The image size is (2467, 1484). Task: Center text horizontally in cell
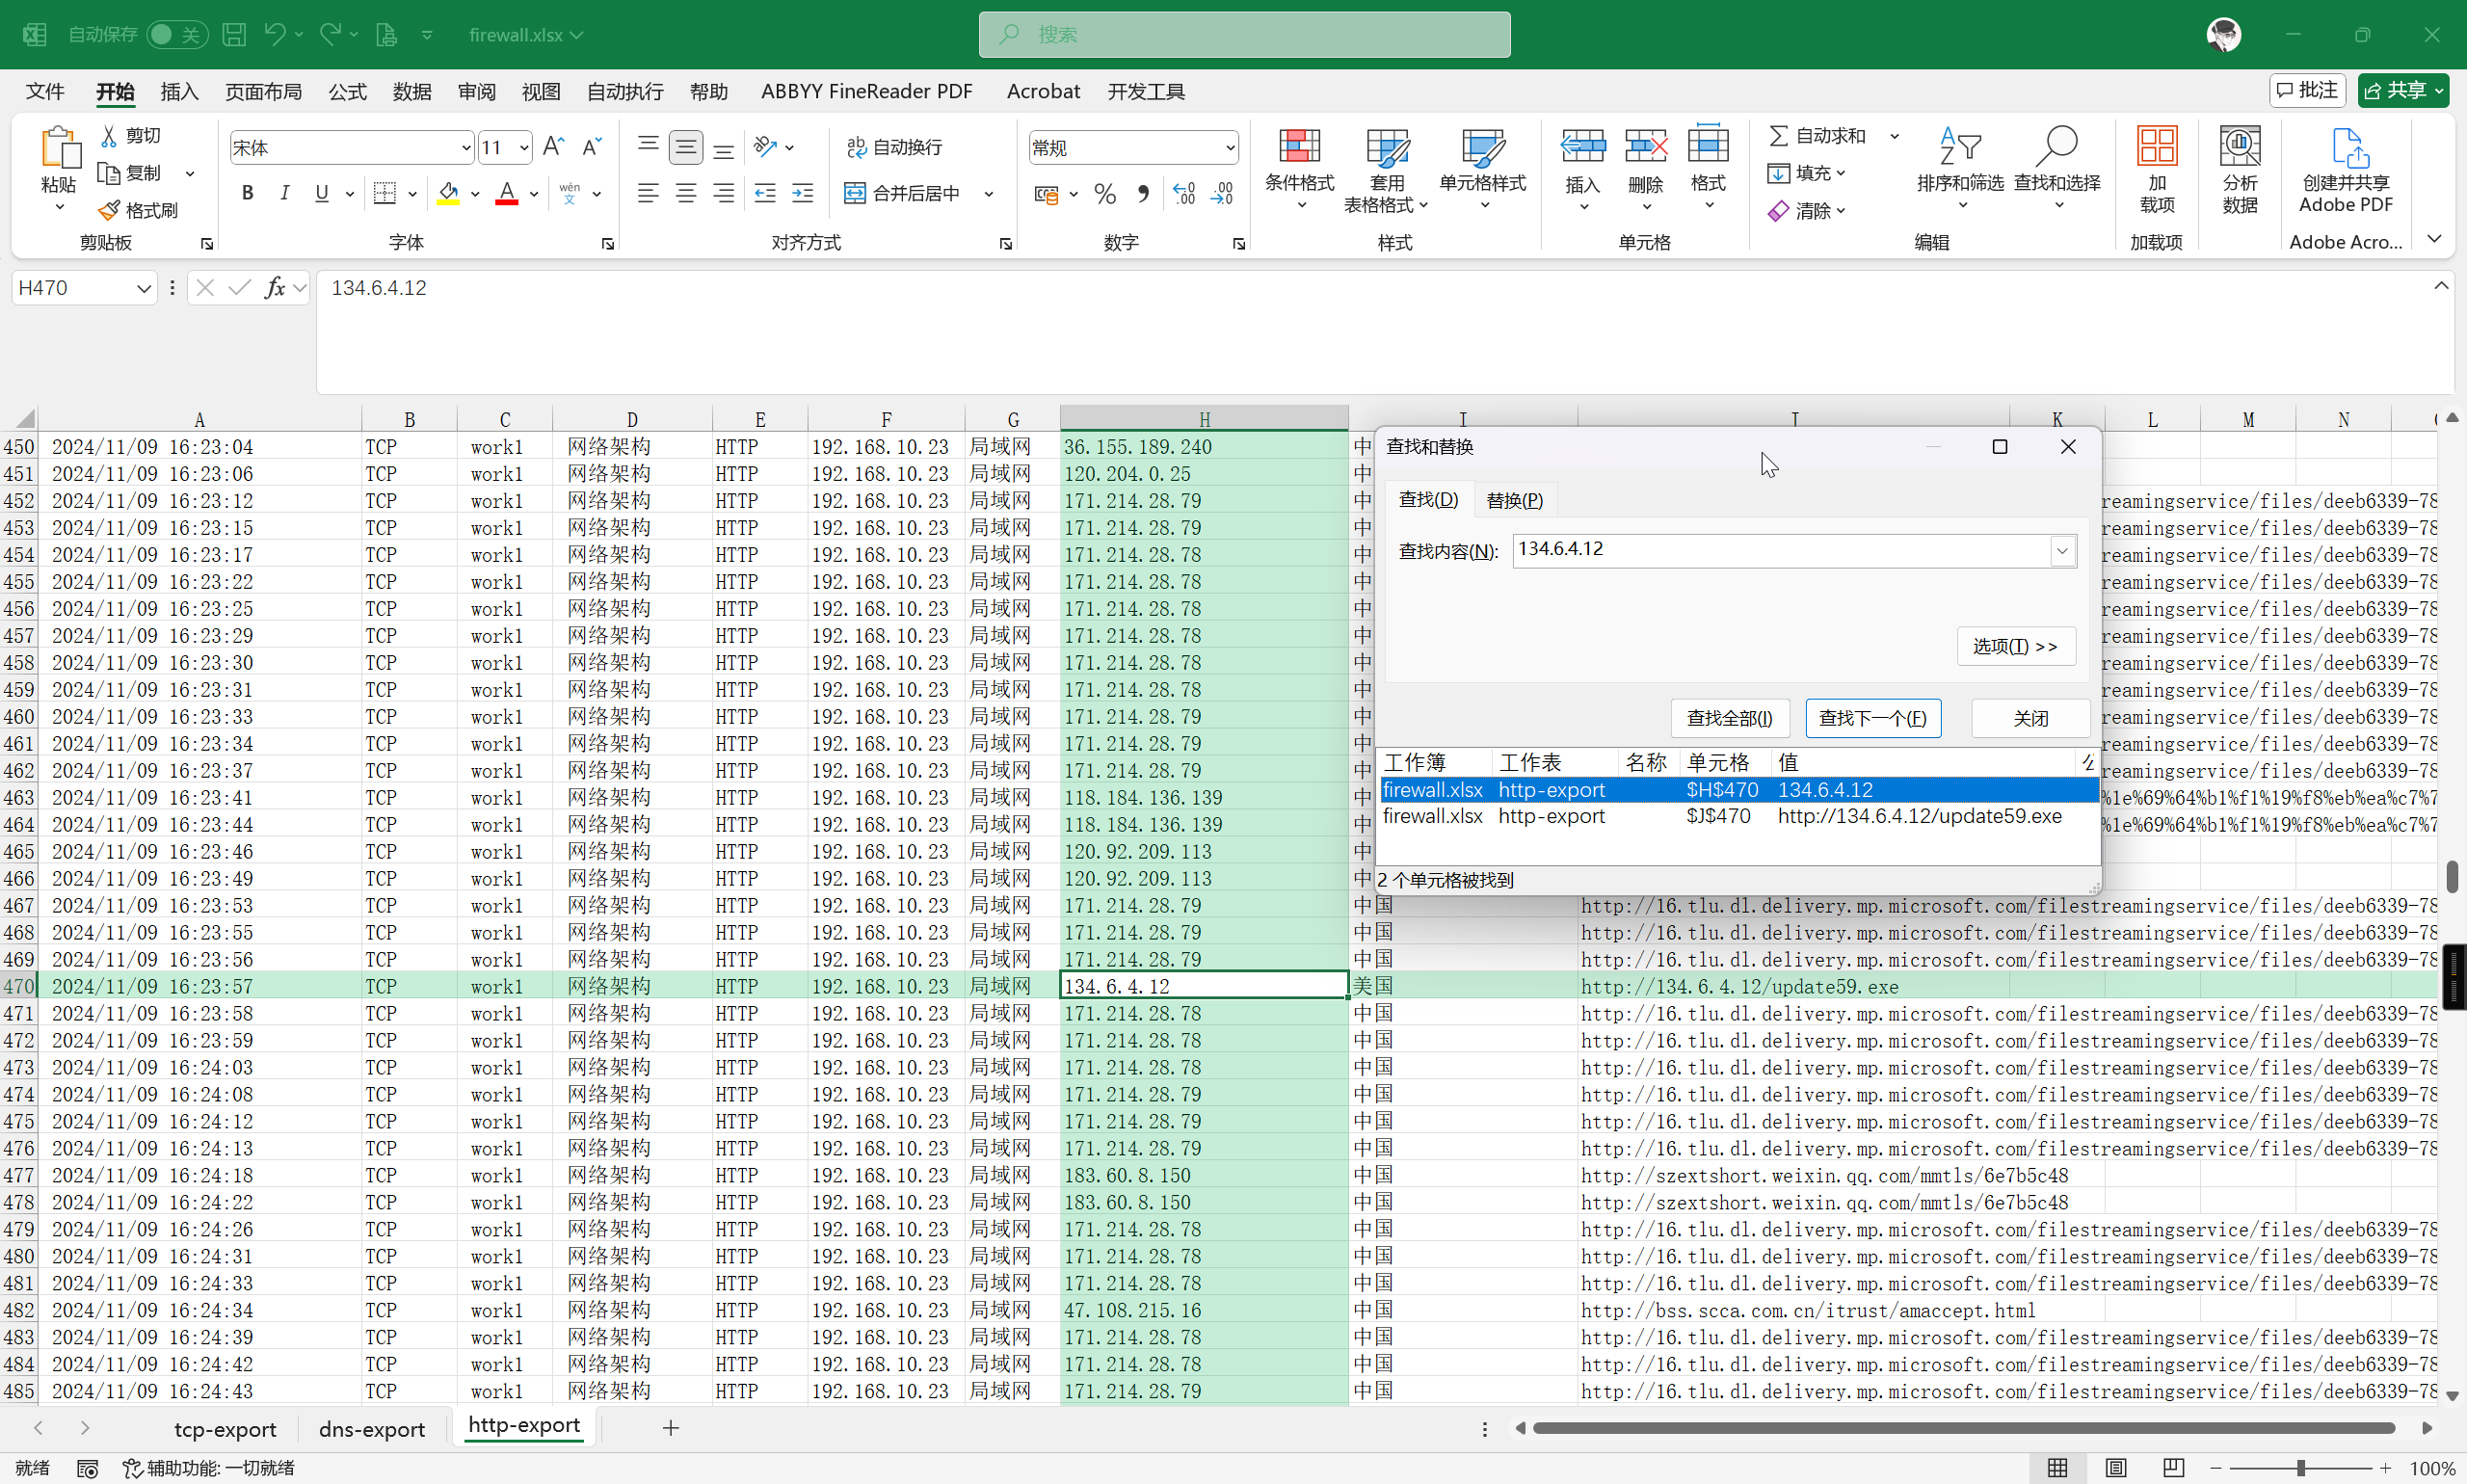point(686,193)
